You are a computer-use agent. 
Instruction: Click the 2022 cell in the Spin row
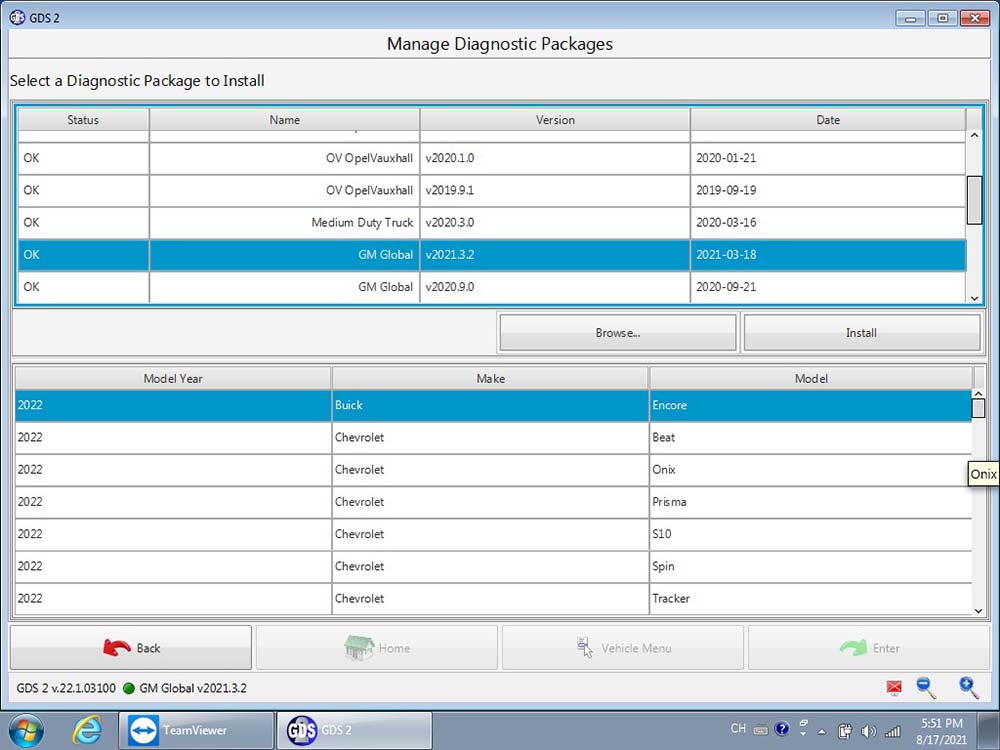(x=173, y=566)
